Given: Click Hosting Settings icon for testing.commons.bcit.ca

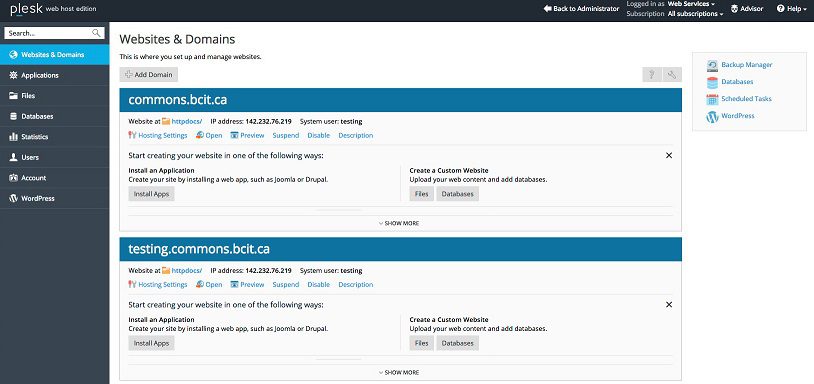Looking at the screenshot, I should [132, 284].
